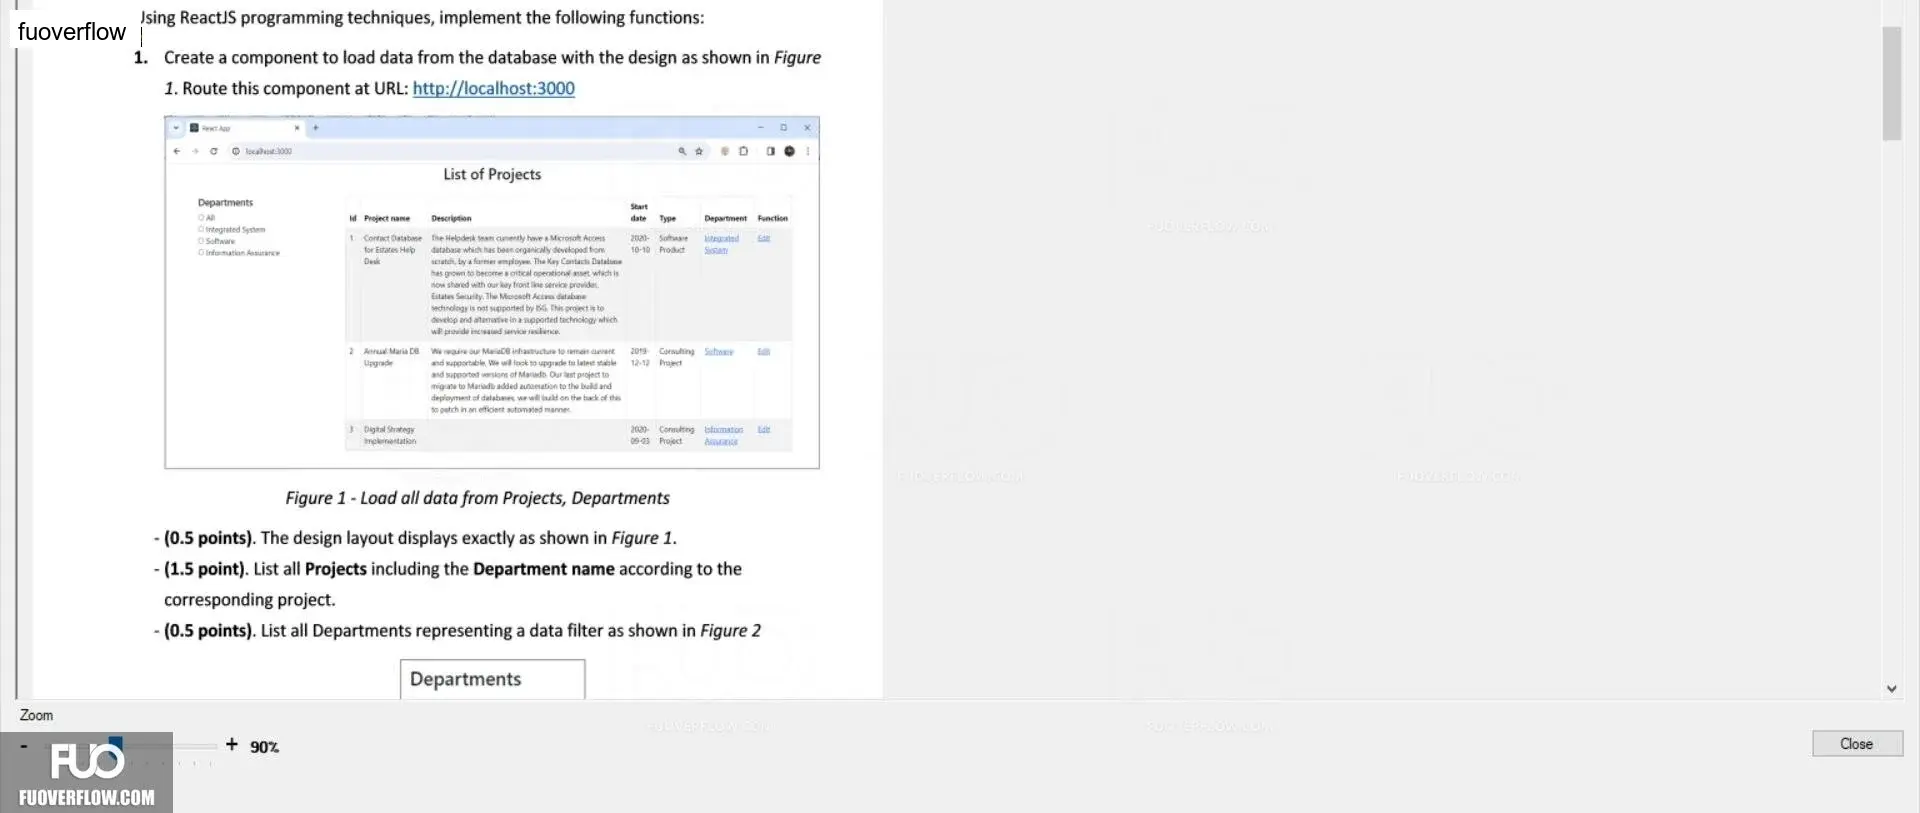Open the http://localhost:3000 hyperlink
1920x813 pixels.
click(x=494, y=88)
